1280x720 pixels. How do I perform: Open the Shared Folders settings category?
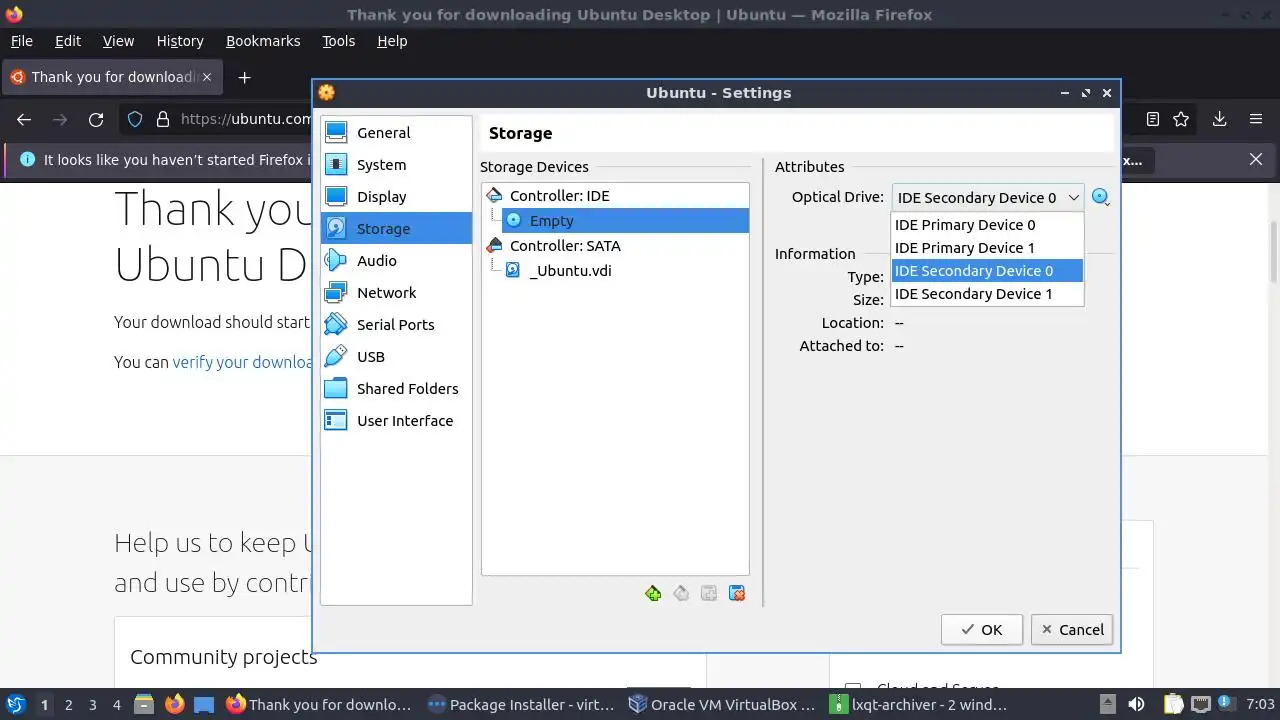pyautogui.click(x=396, y=389)
